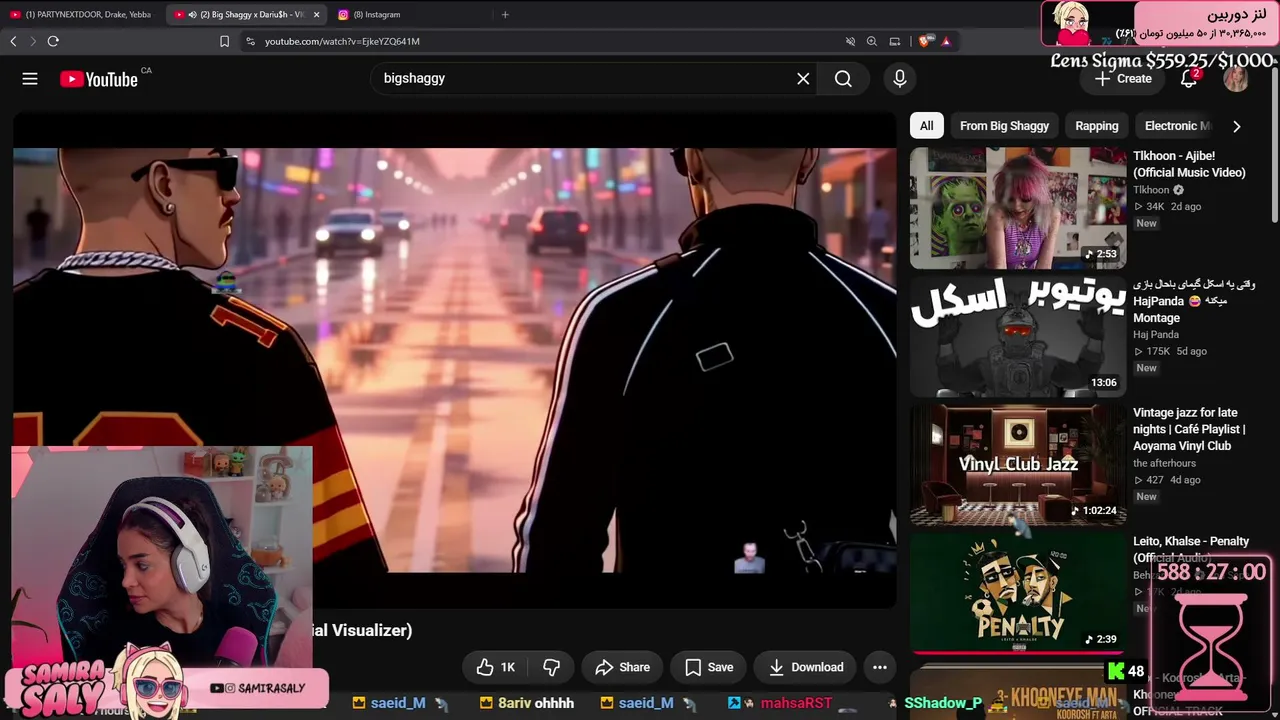Click the Download button
This screenshot has height=720, width=1280.
pos(806,667)
